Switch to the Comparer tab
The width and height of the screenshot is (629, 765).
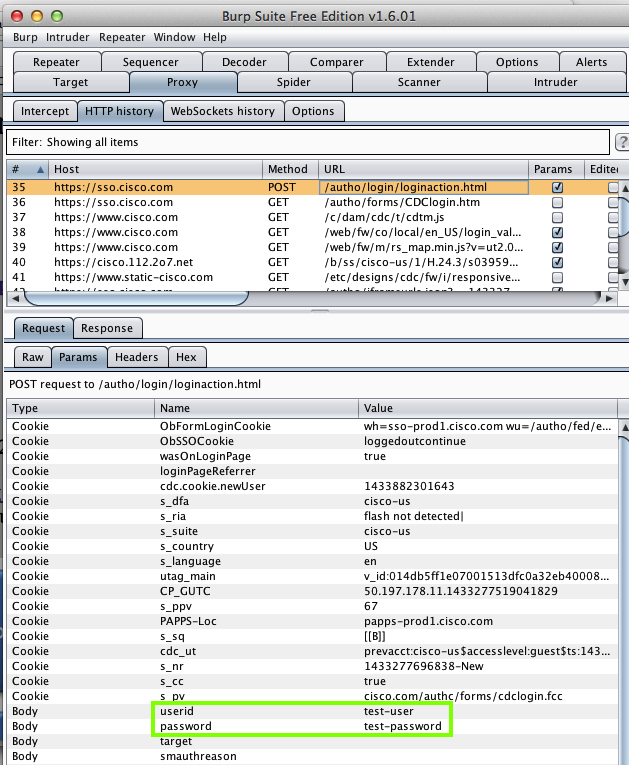[337, 62]
